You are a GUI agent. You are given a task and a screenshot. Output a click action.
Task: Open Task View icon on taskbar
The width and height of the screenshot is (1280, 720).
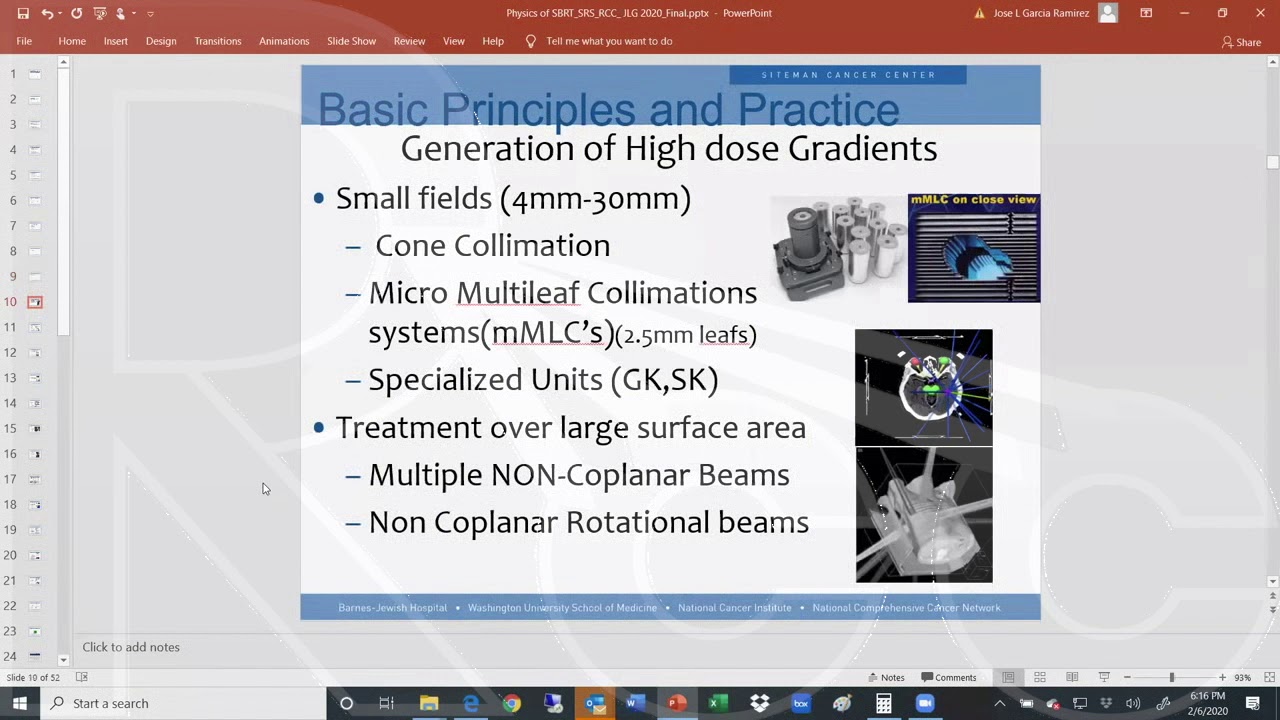[x=386, y=703]
